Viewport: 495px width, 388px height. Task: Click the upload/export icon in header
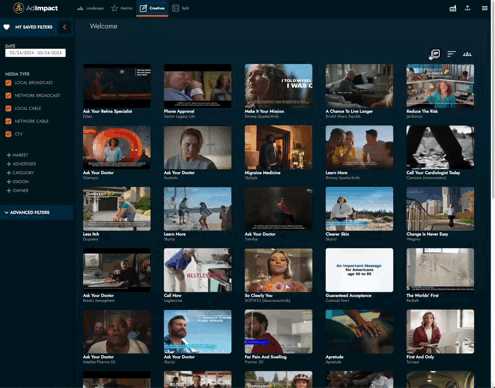tap(467, 8)
